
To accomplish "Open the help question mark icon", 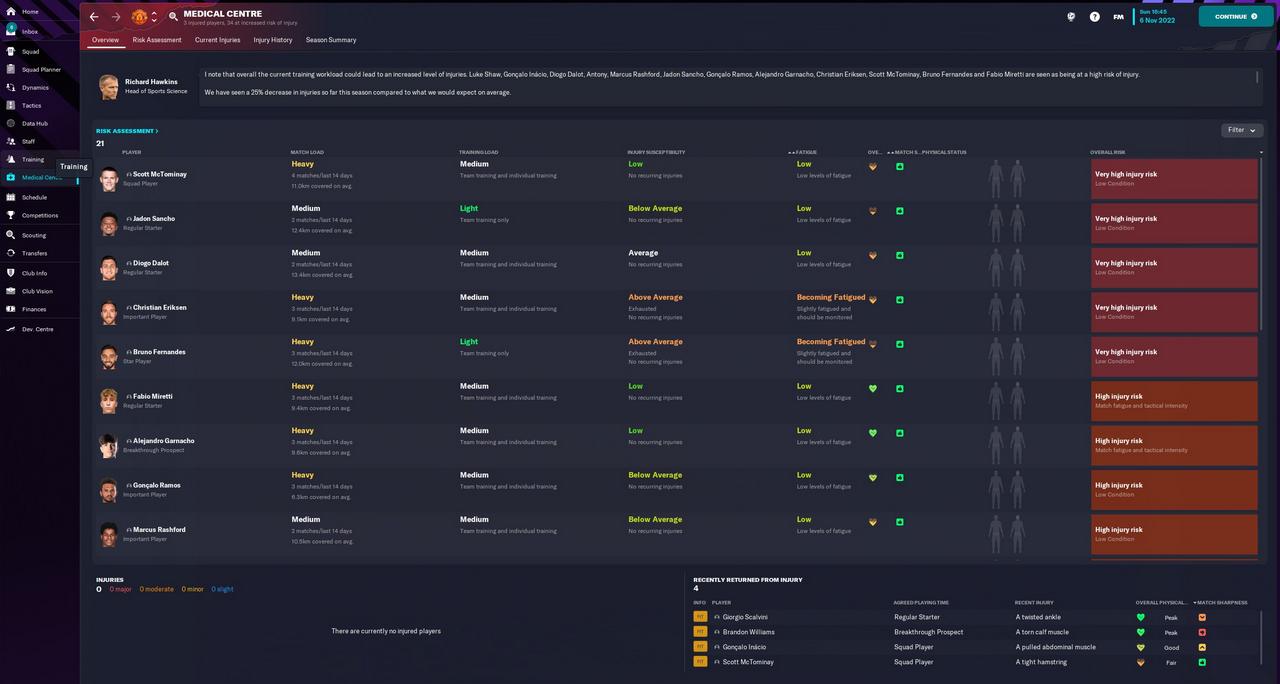I will click(x=1094, y=17).
